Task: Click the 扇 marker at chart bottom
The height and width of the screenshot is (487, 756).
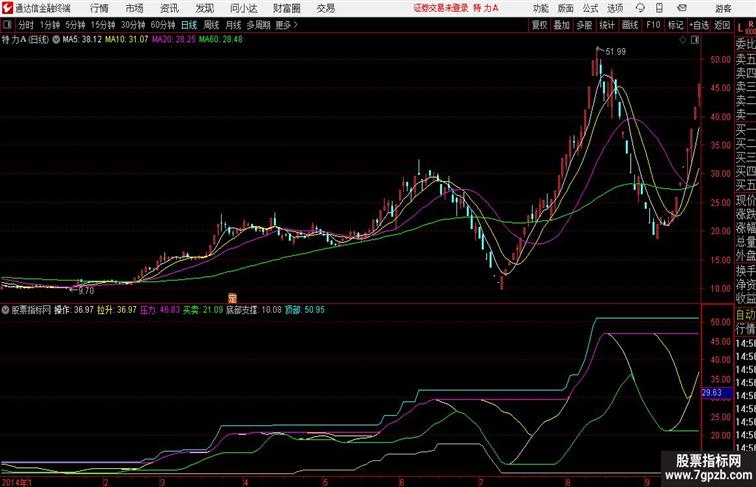Action: (x=232, y=298)
